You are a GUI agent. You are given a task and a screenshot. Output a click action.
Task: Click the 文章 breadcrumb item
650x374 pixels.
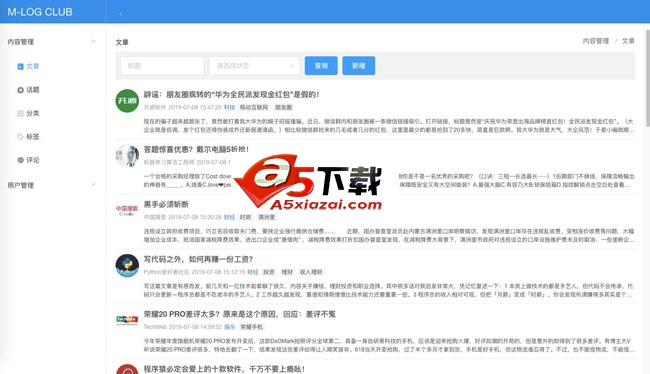coord(628,41)
